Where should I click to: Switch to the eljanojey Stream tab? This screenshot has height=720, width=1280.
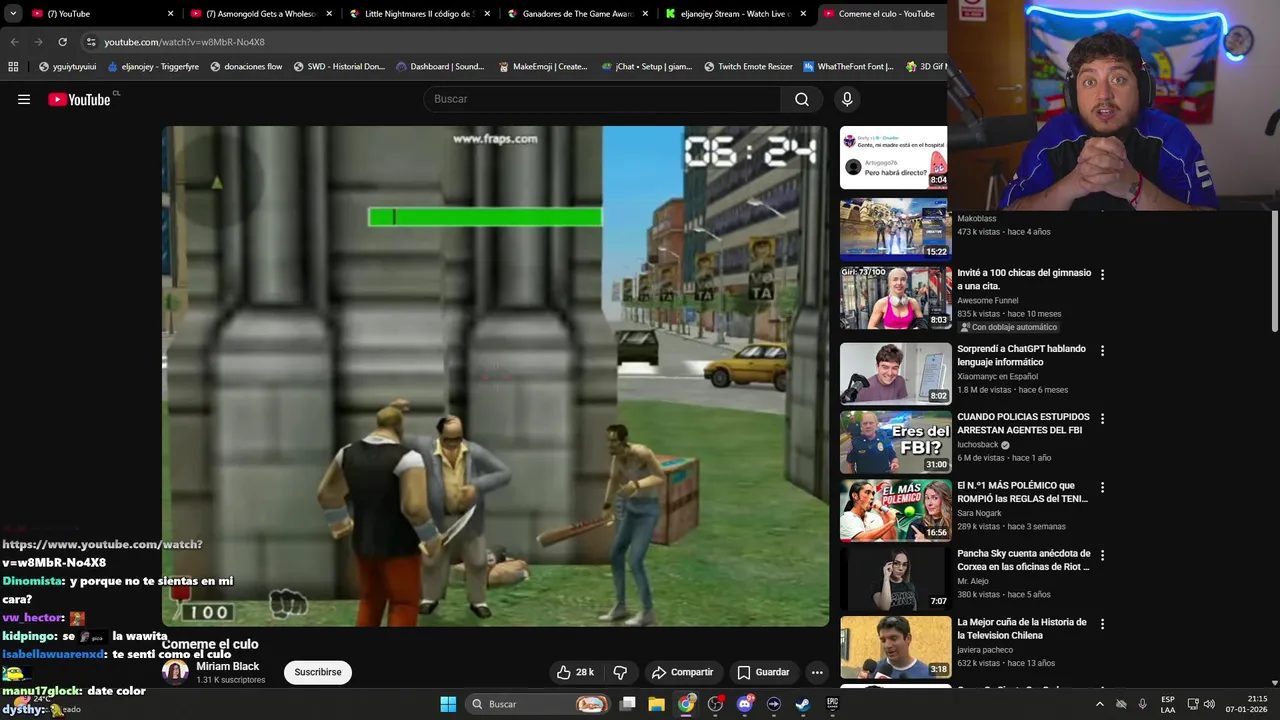[735, 14]
